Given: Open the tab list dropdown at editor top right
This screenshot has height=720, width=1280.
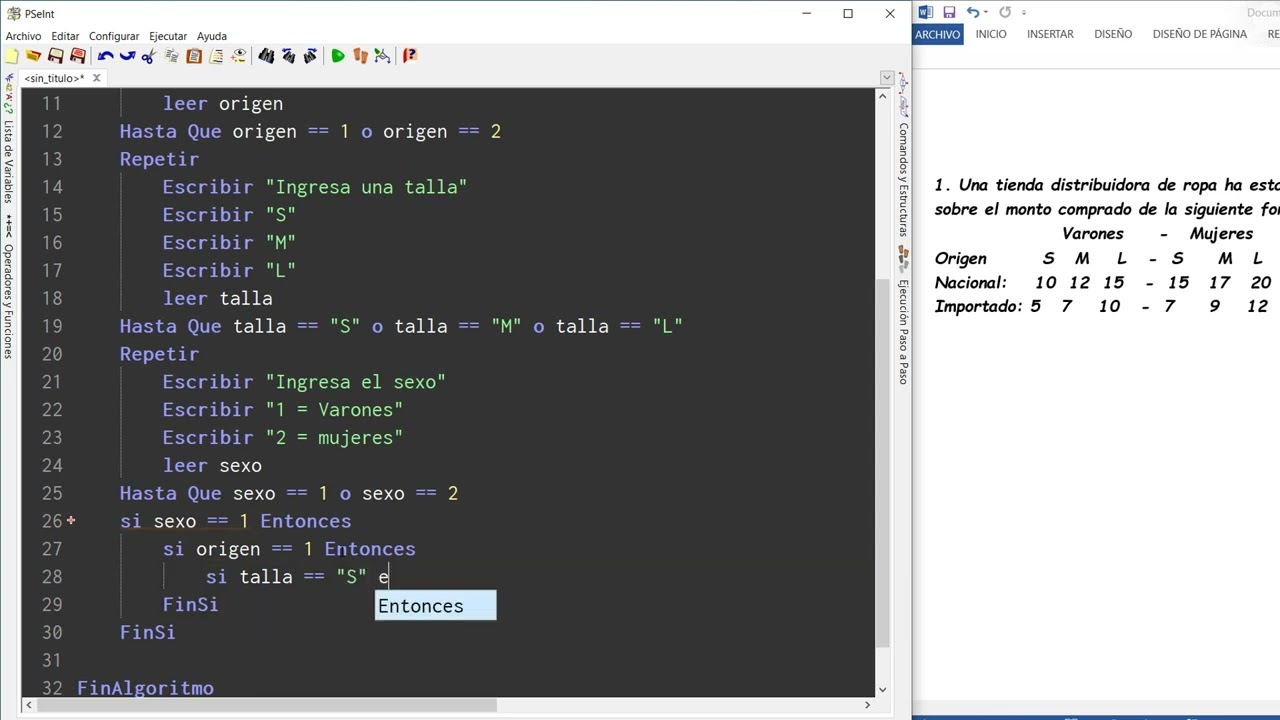Looking at the screenshot, I should 886,78.
